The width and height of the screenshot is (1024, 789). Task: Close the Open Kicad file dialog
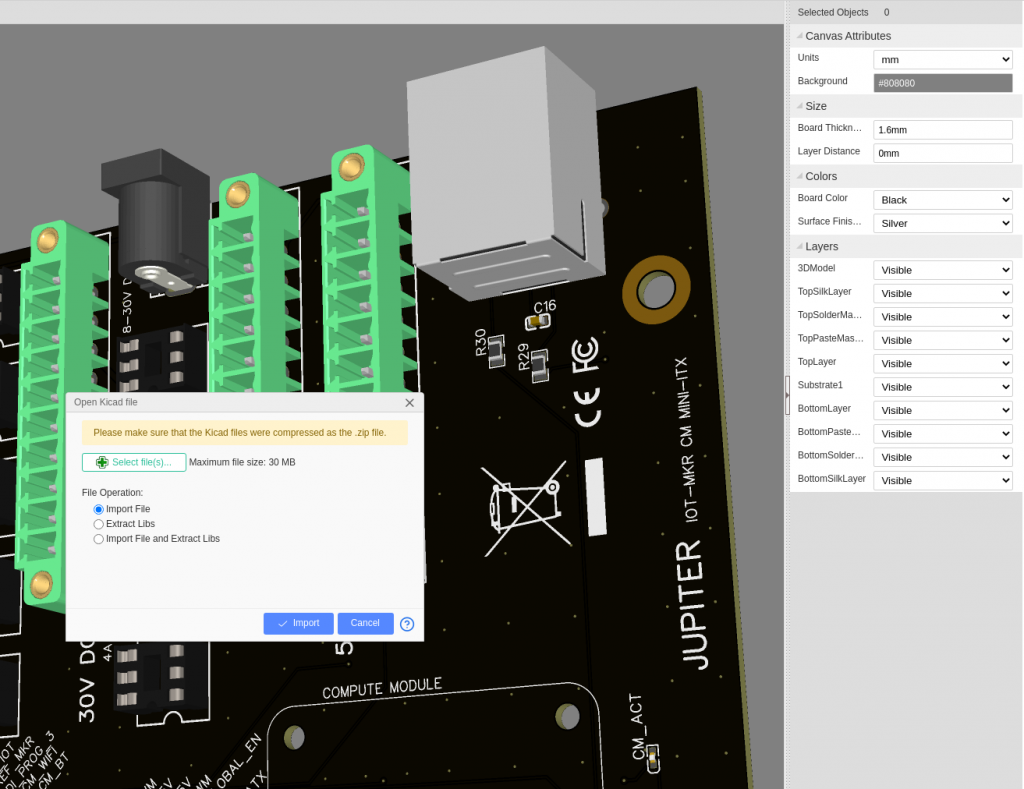pyautogui.click(x=409, y=402)
